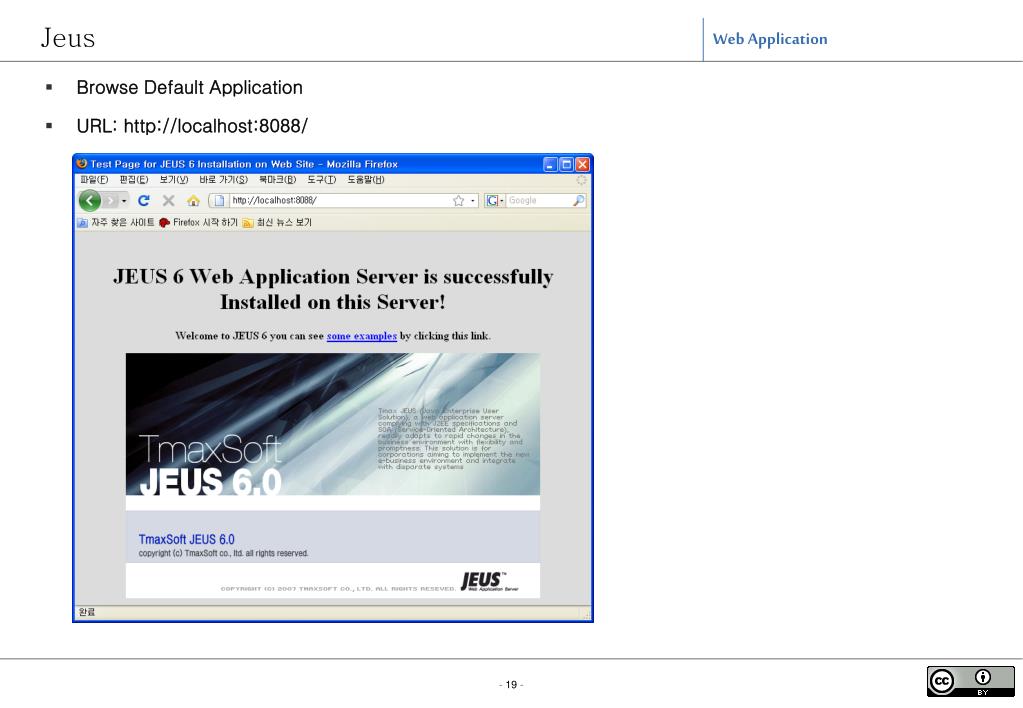Screen dimensions: 1023x708
Task: Click the 'JEUS 6 Web Application Server' heading
Action: 333,289
